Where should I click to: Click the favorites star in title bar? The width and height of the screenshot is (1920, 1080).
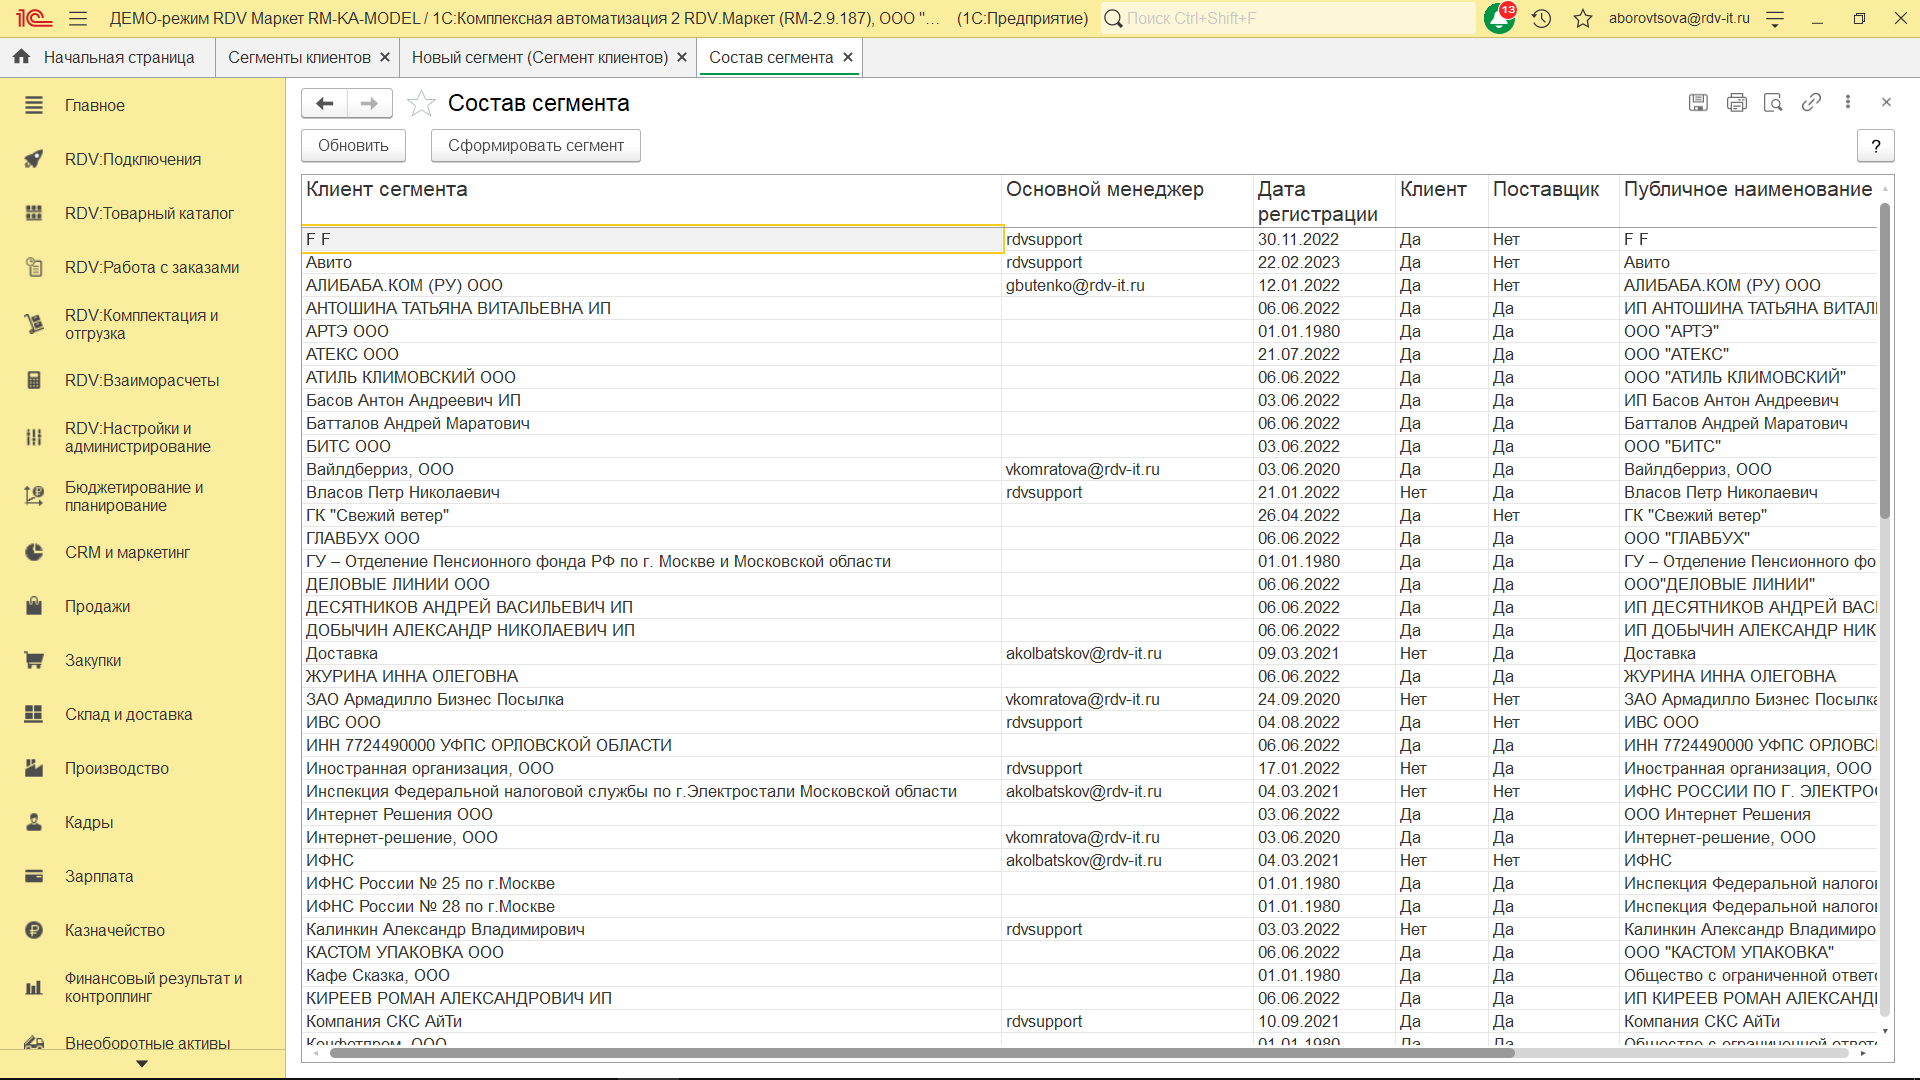[x=1583, y=18]
